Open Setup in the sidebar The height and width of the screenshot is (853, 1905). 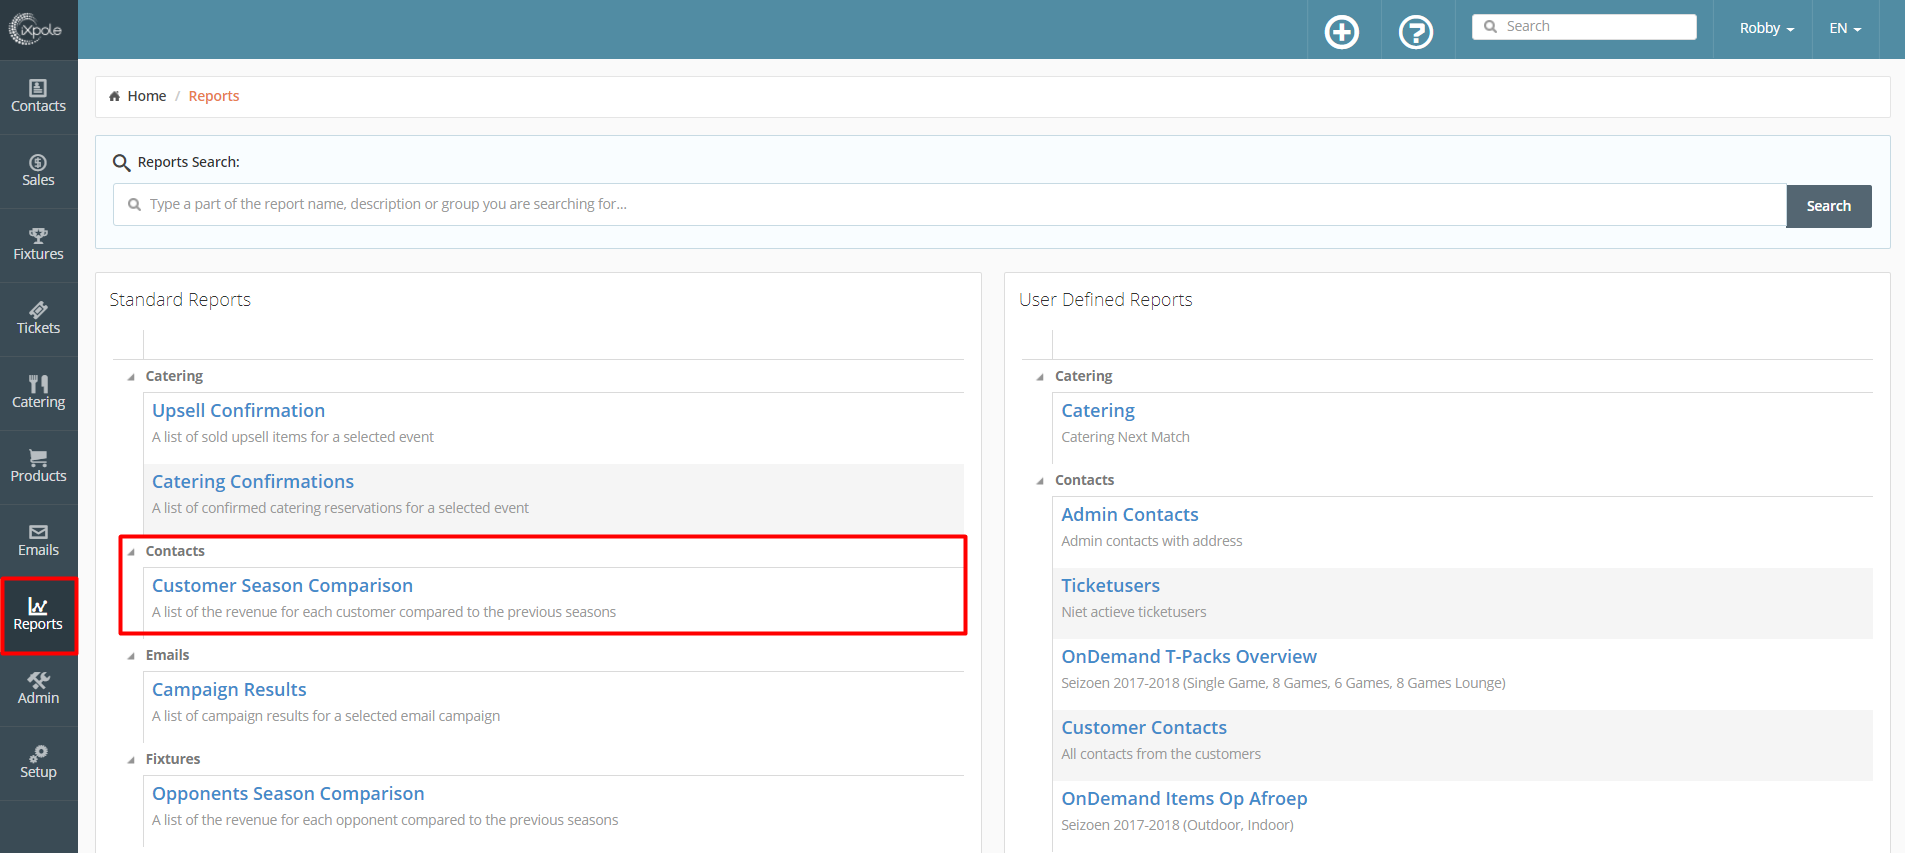38,763
